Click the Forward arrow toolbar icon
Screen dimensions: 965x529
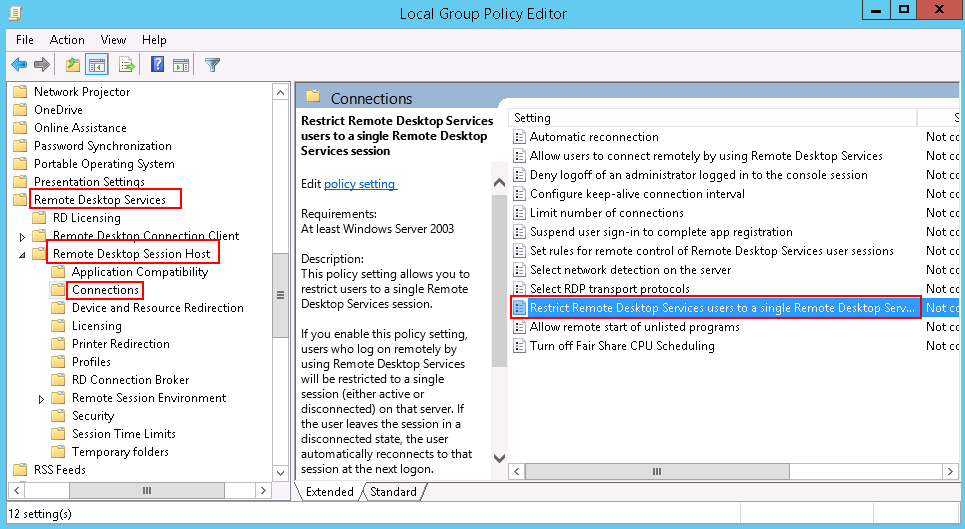42,64
